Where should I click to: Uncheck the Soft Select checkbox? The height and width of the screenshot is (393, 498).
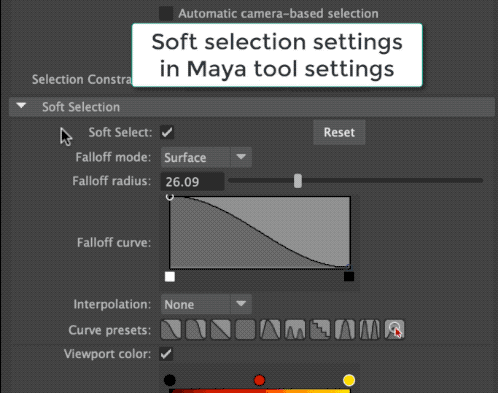[167, 132]
